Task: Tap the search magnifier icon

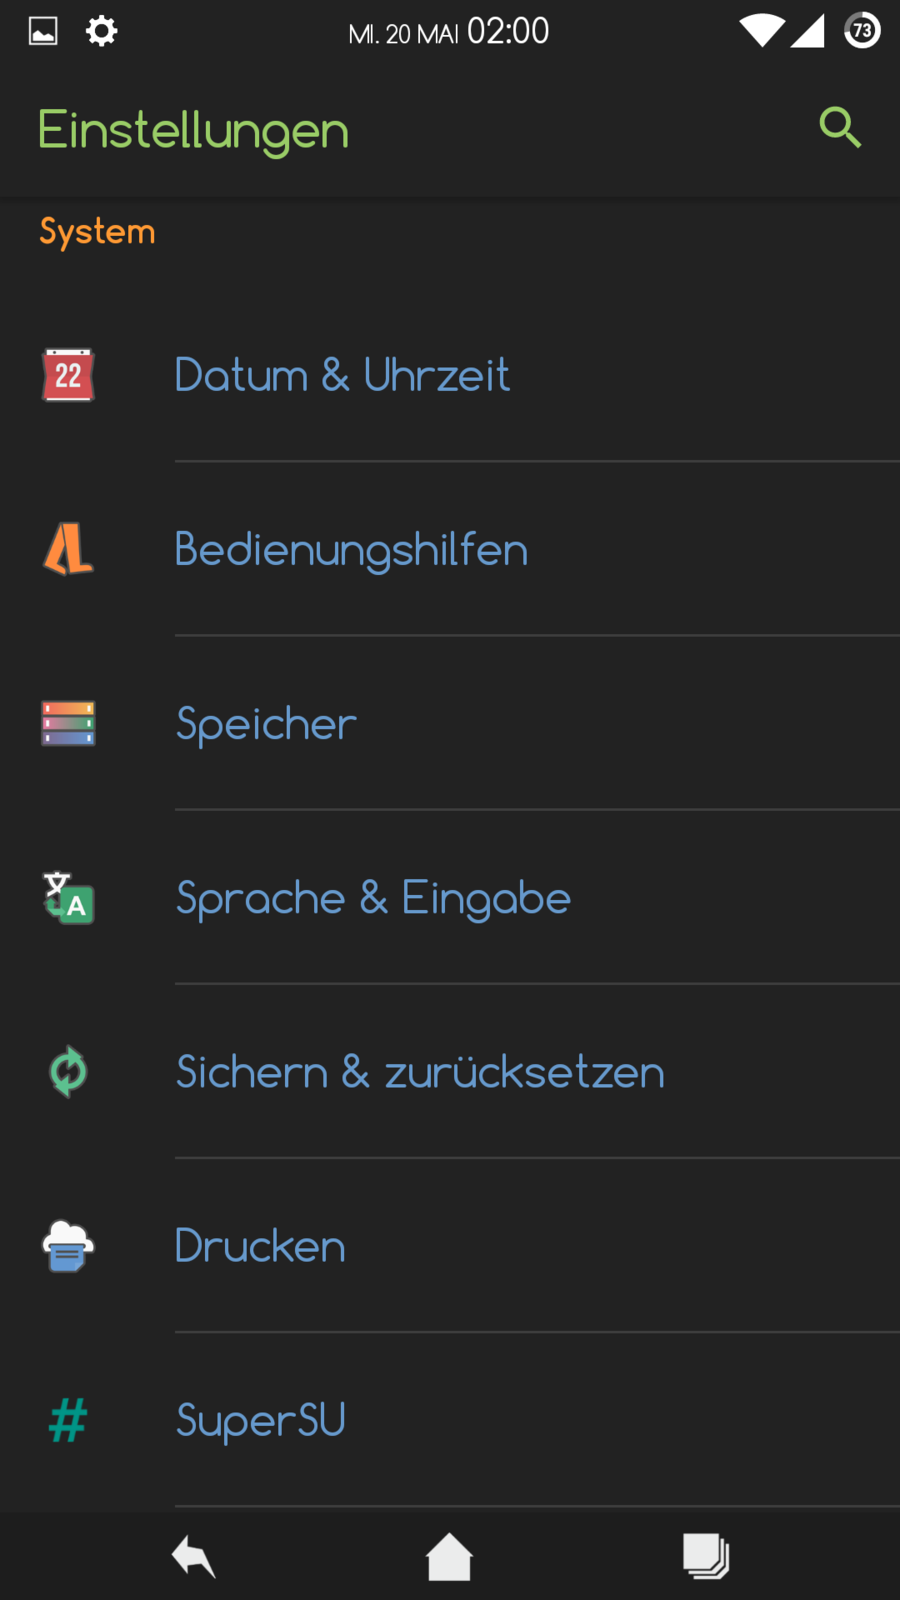Action: tap(839, 128)
